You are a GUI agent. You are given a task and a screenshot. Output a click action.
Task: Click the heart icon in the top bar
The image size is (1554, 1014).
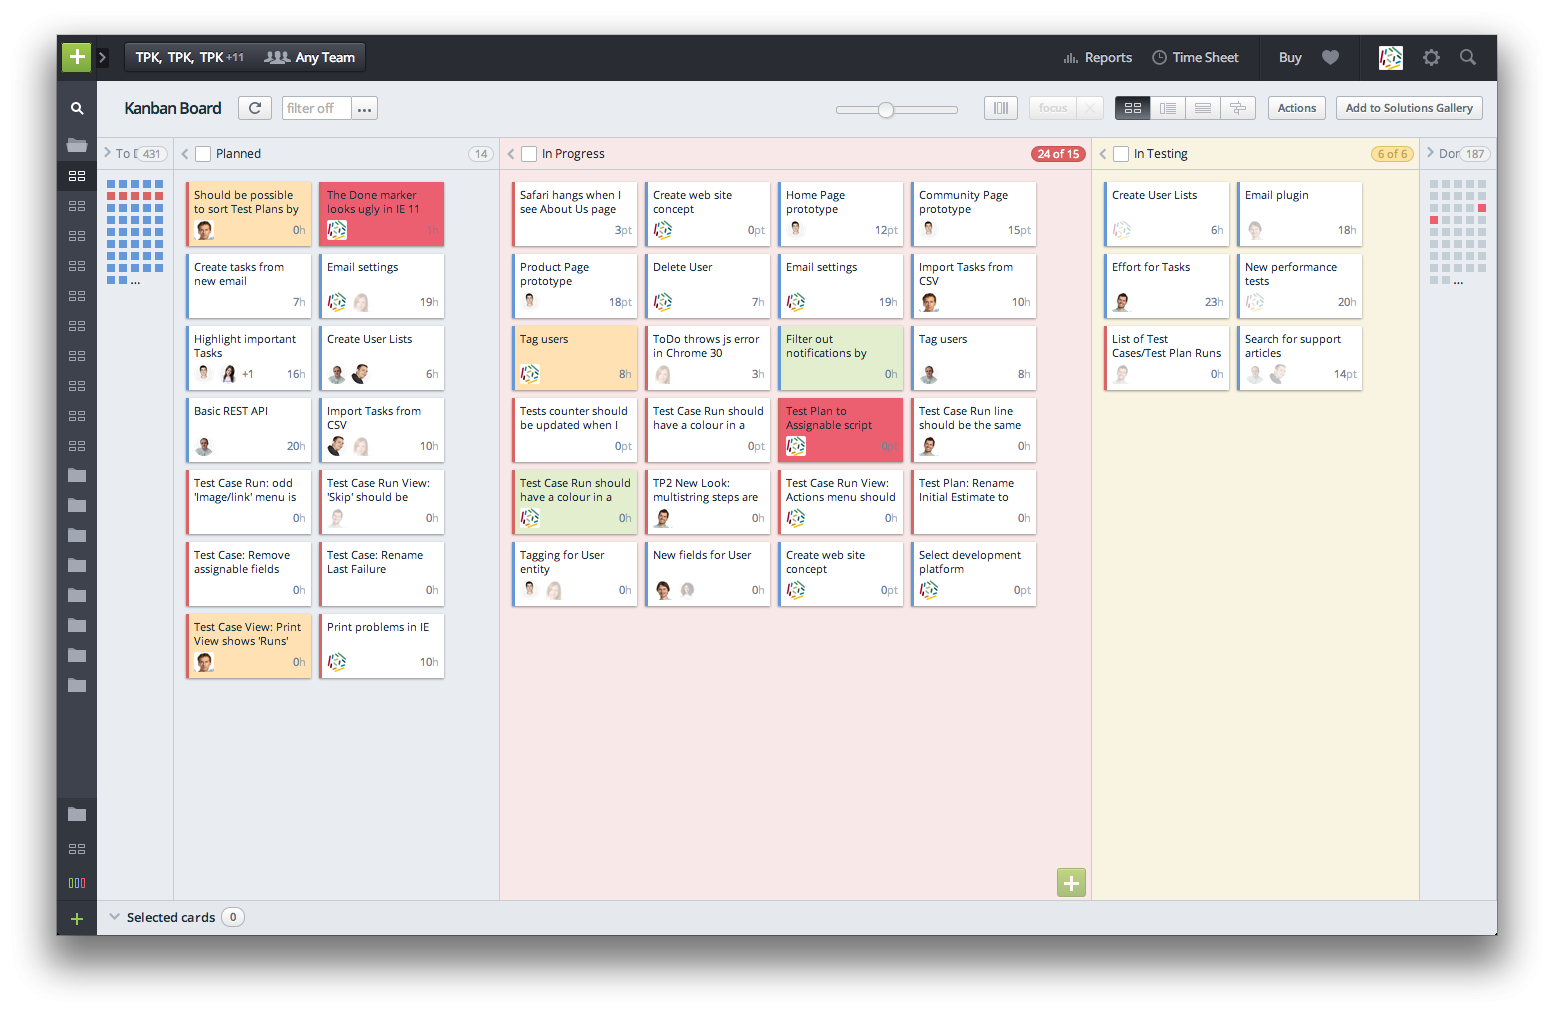click(x=1330, y=57)
